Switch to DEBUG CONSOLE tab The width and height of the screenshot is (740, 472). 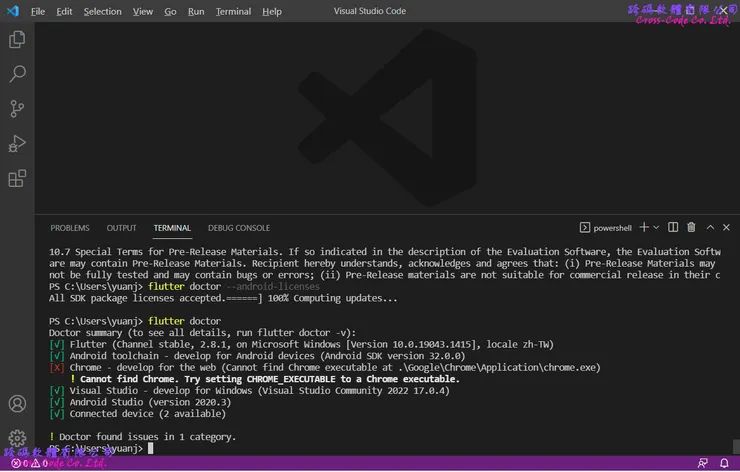(x=239, y=228)
